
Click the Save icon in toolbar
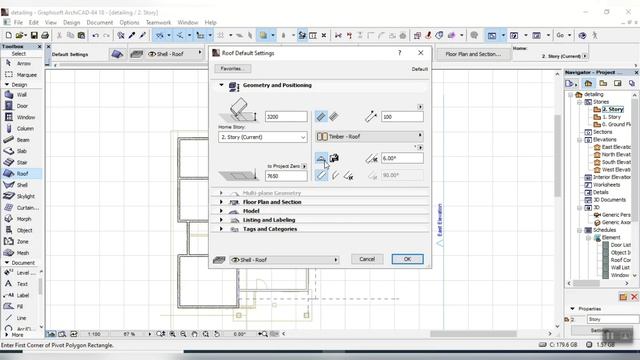click(x=34, y=36)
